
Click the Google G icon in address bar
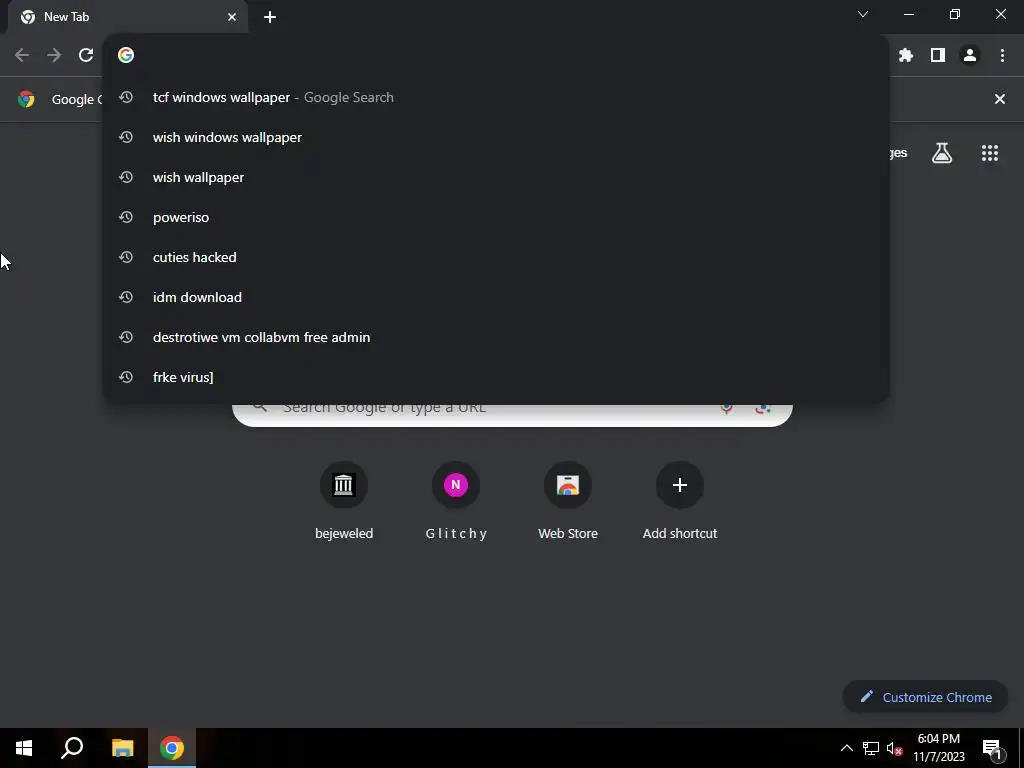click(126, 55)
